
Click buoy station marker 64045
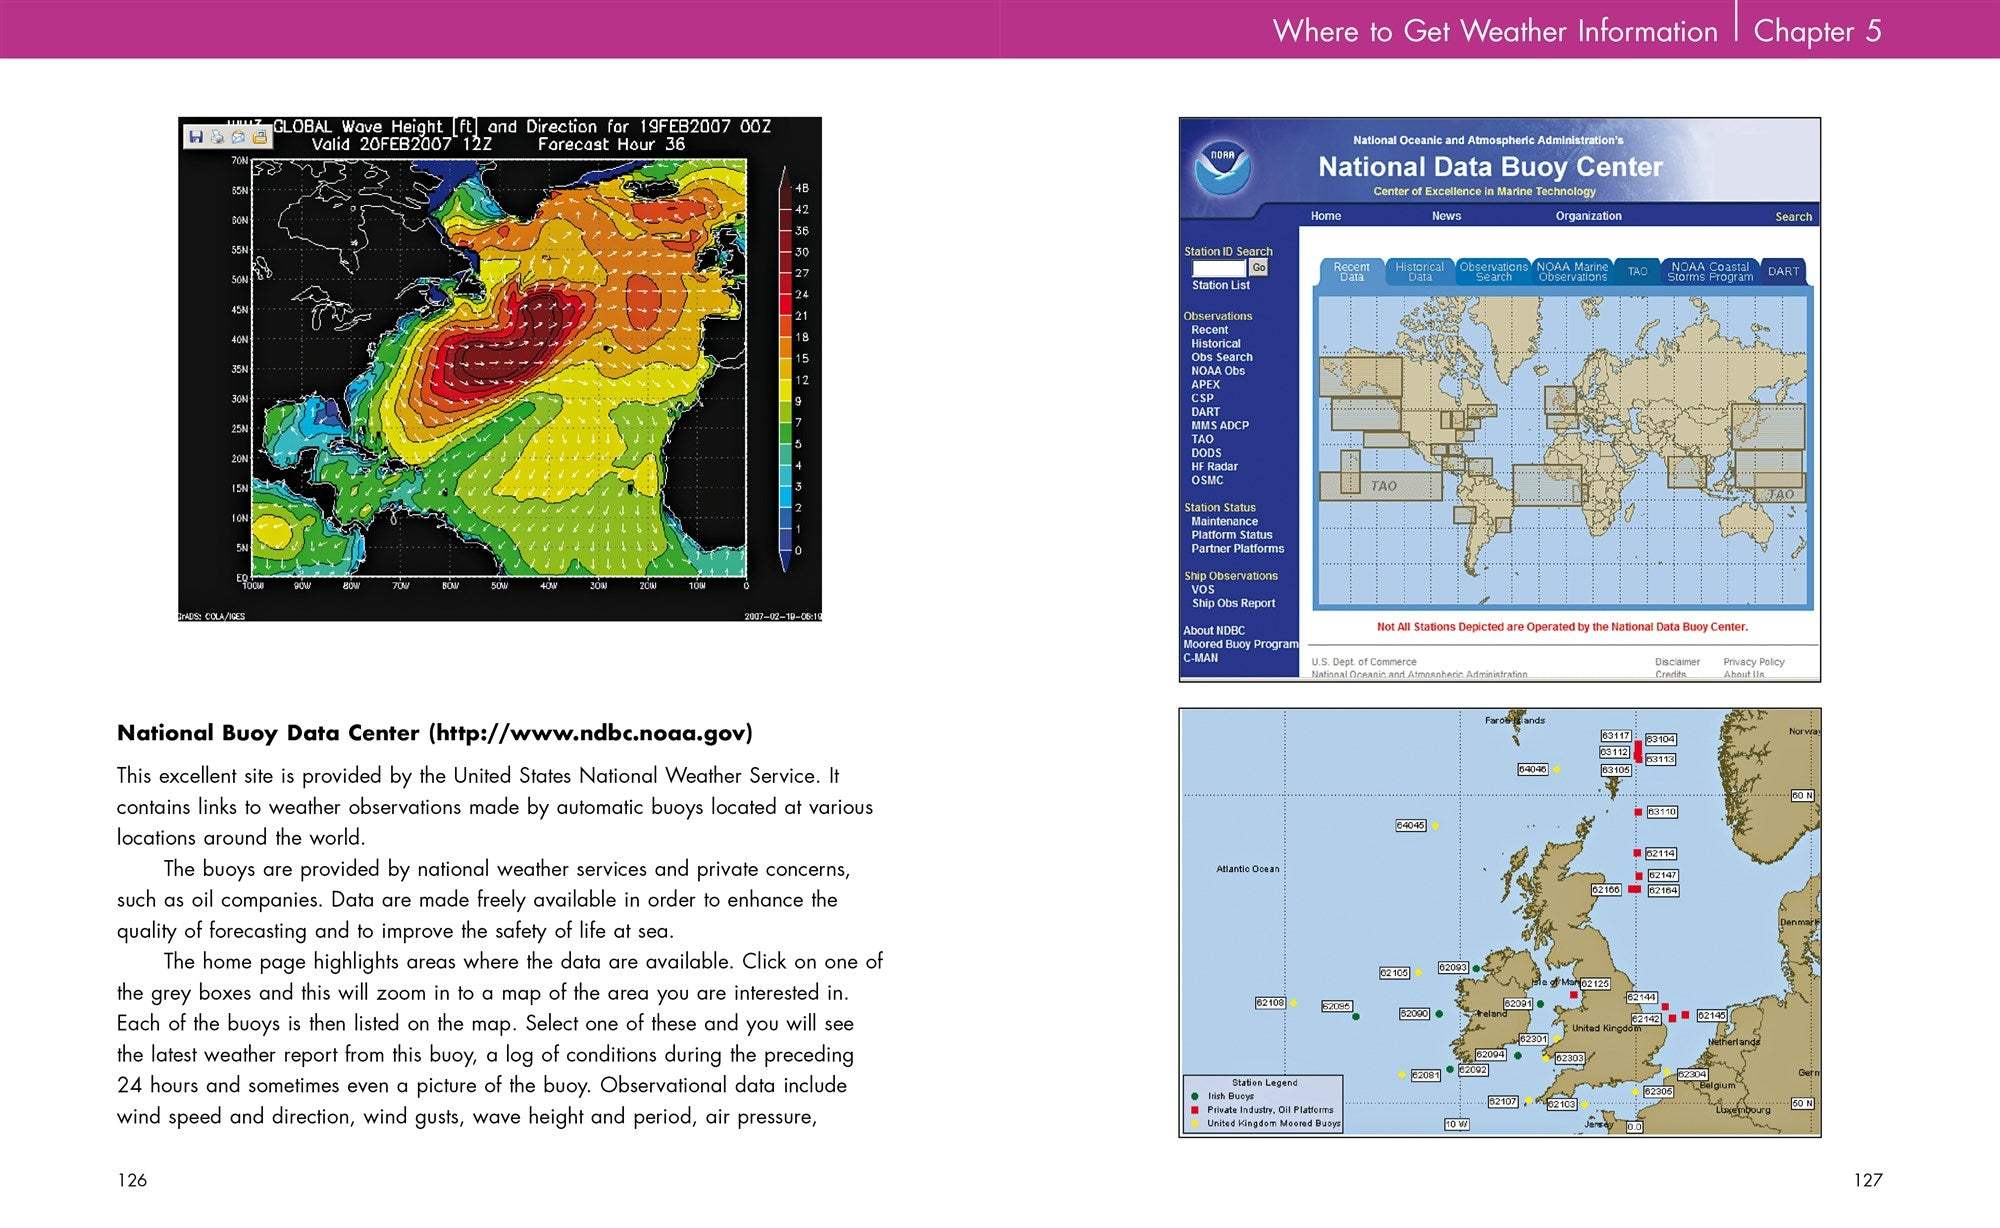coord(1434,826)
